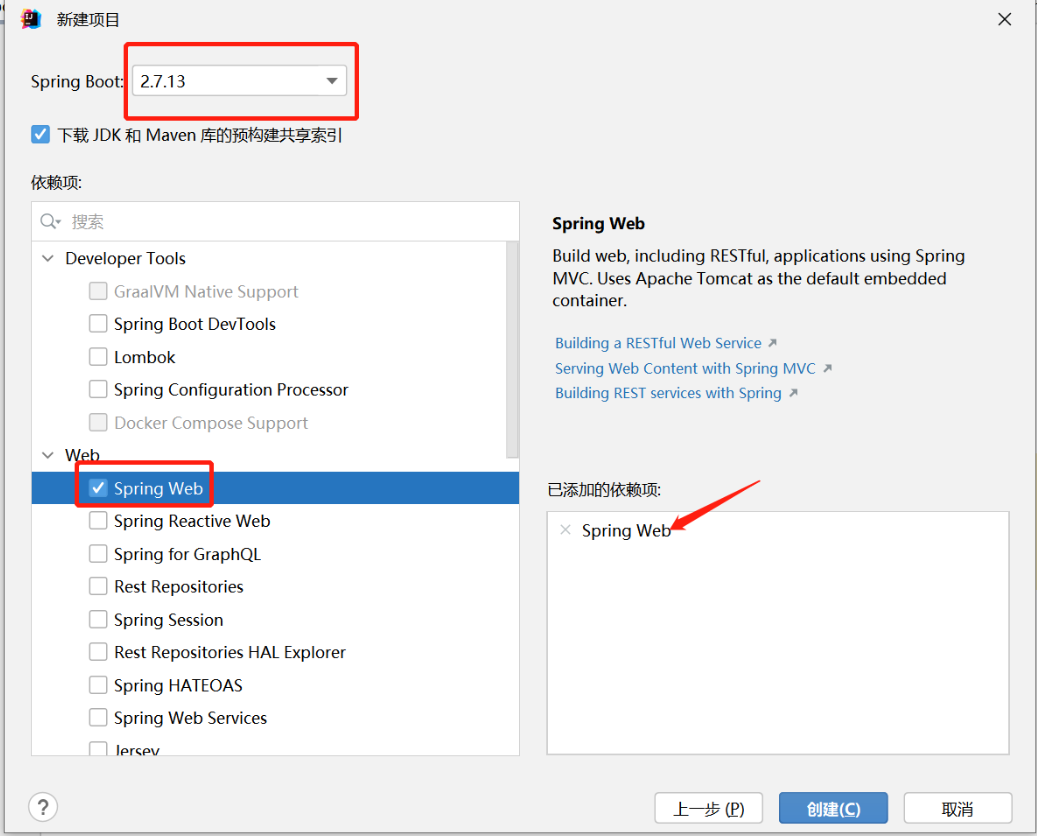
Task: Enable the Lombok dependency
Action: (98, 356)
